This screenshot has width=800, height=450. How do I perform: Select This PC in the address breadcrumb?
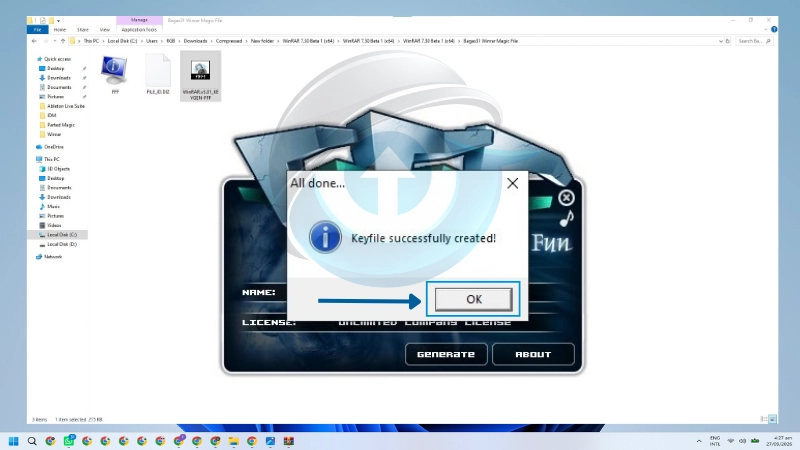tap(91, 41)
